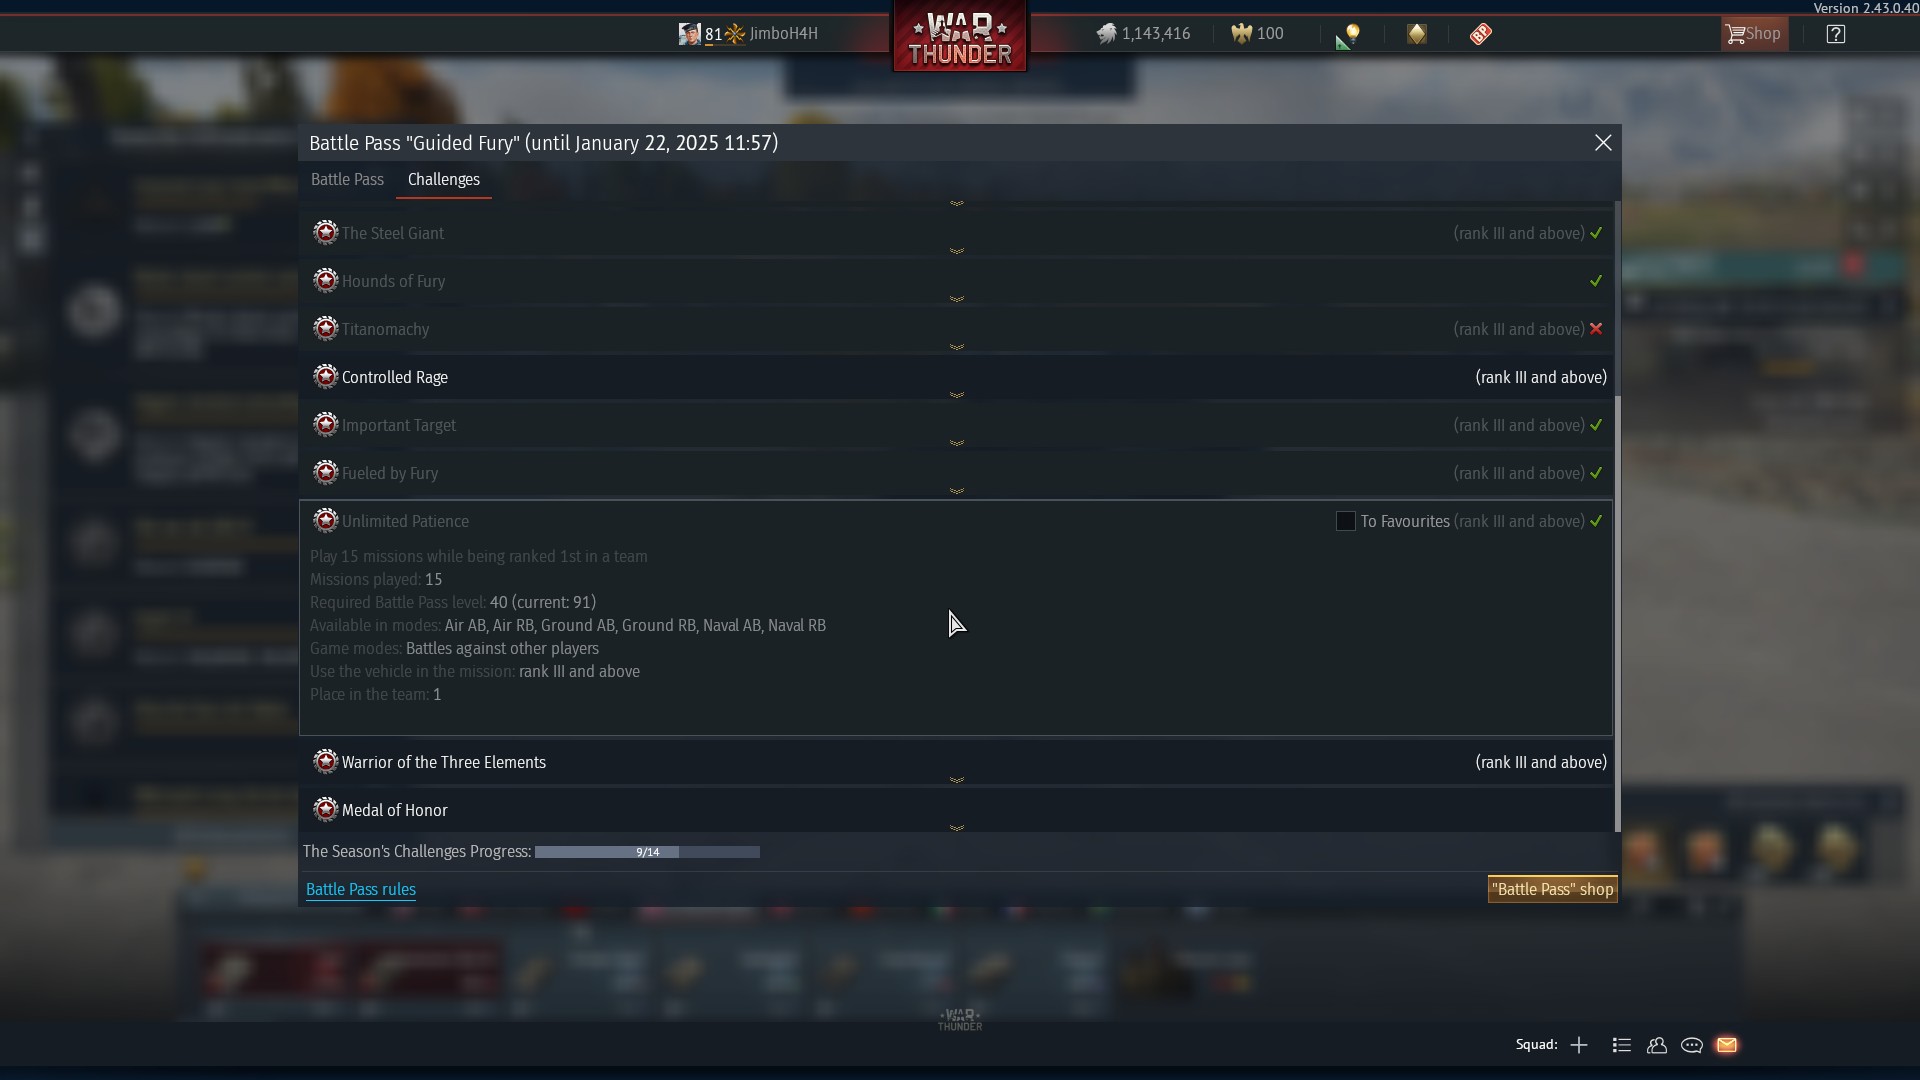Expand the Controlled Rage challenge
Viewport: 1920px width, 1080px height.
click(x=955, y=377)
